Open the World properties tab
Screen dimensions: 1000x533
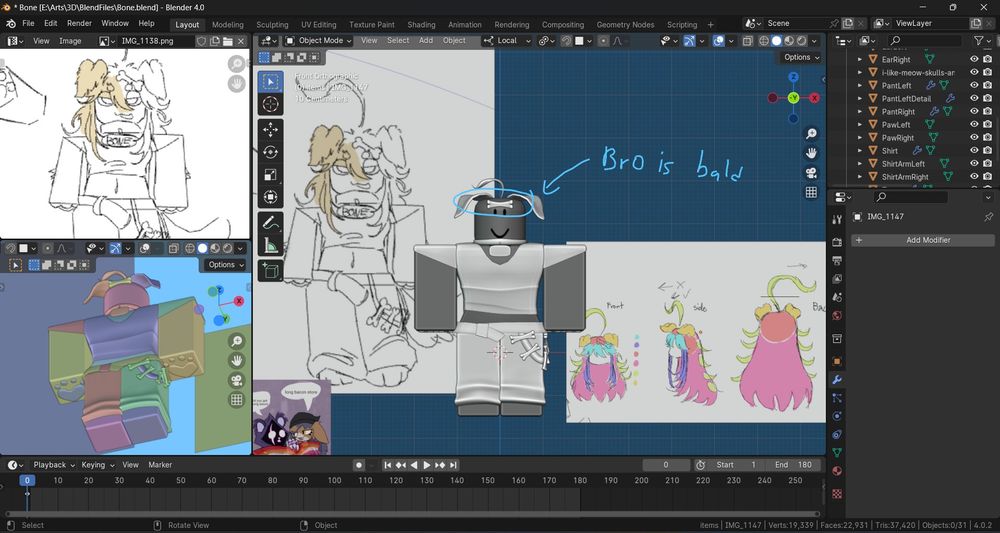coord(837,316)
